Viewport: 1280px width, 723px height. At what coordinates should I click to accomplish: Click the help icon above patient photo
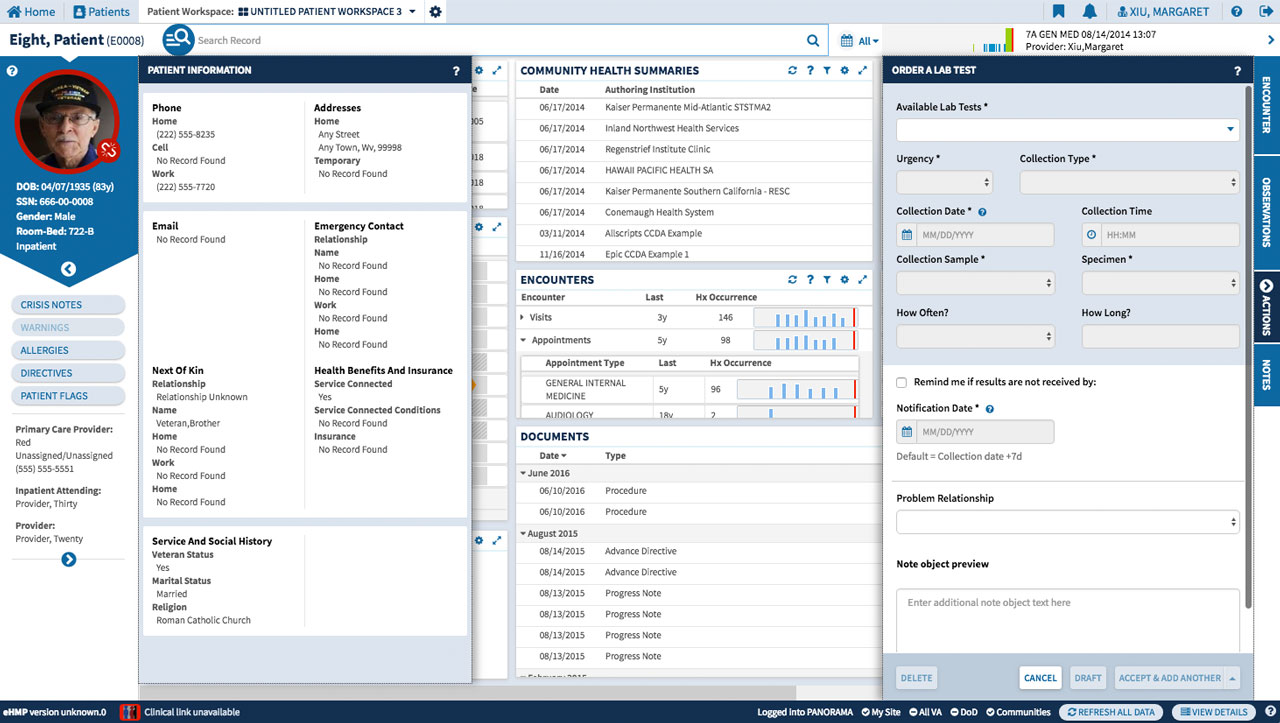pyautogui.click(x=12, y=71)
